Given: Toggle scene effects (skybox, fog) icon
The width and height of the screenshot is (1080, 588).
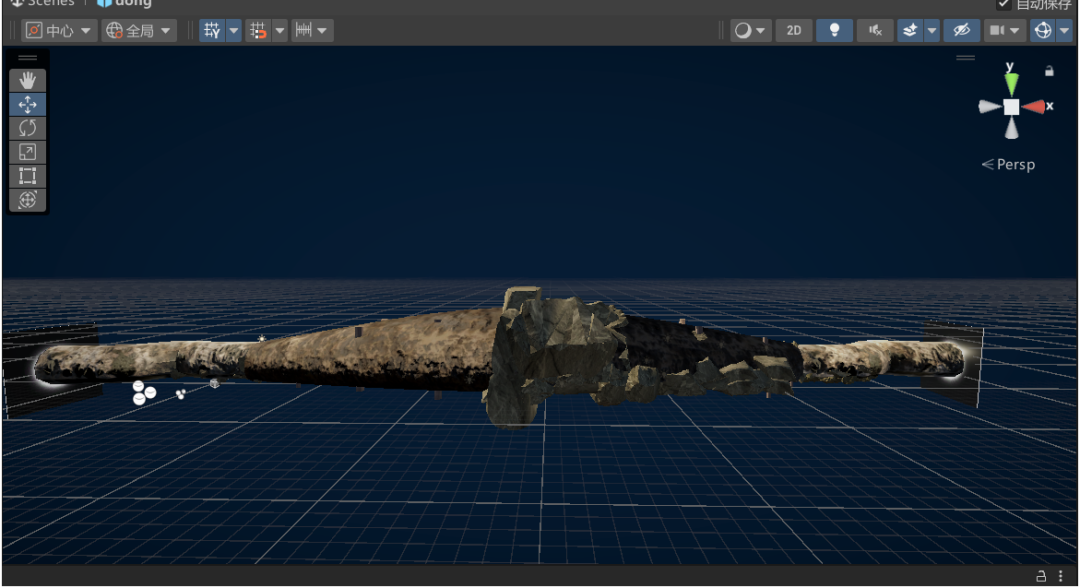Looking at the screenshot, I should click(x=910, y=30).
